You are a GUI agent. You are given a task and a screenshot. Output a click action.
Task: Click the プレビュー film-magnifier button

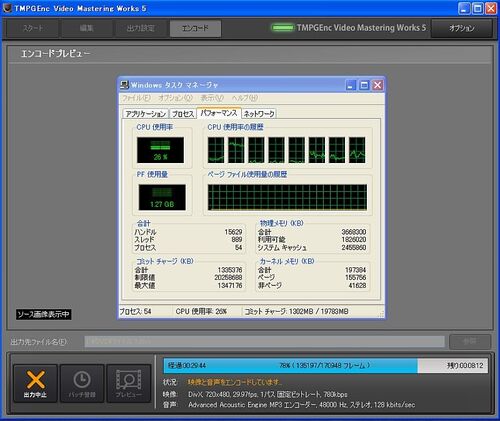129,383
